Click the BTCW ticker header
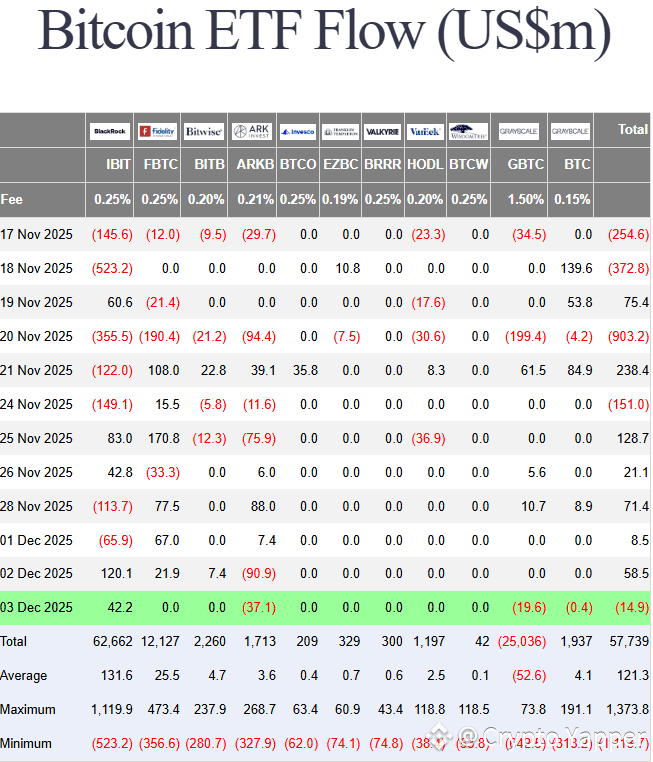This screenshot has height=762, width=653. 468,164
